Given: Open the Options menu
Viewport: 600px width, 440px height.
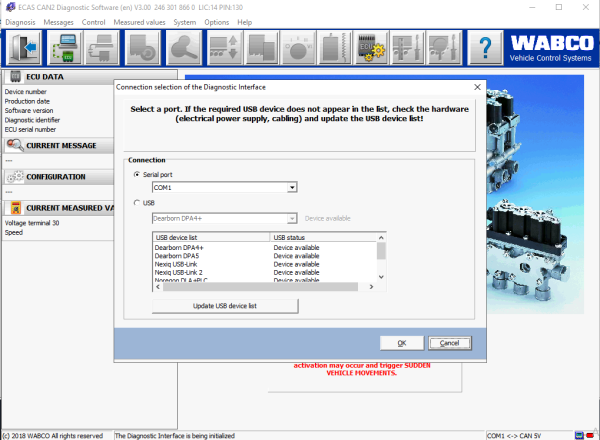Looking at the screenshot, I should [x=217, y=22].
